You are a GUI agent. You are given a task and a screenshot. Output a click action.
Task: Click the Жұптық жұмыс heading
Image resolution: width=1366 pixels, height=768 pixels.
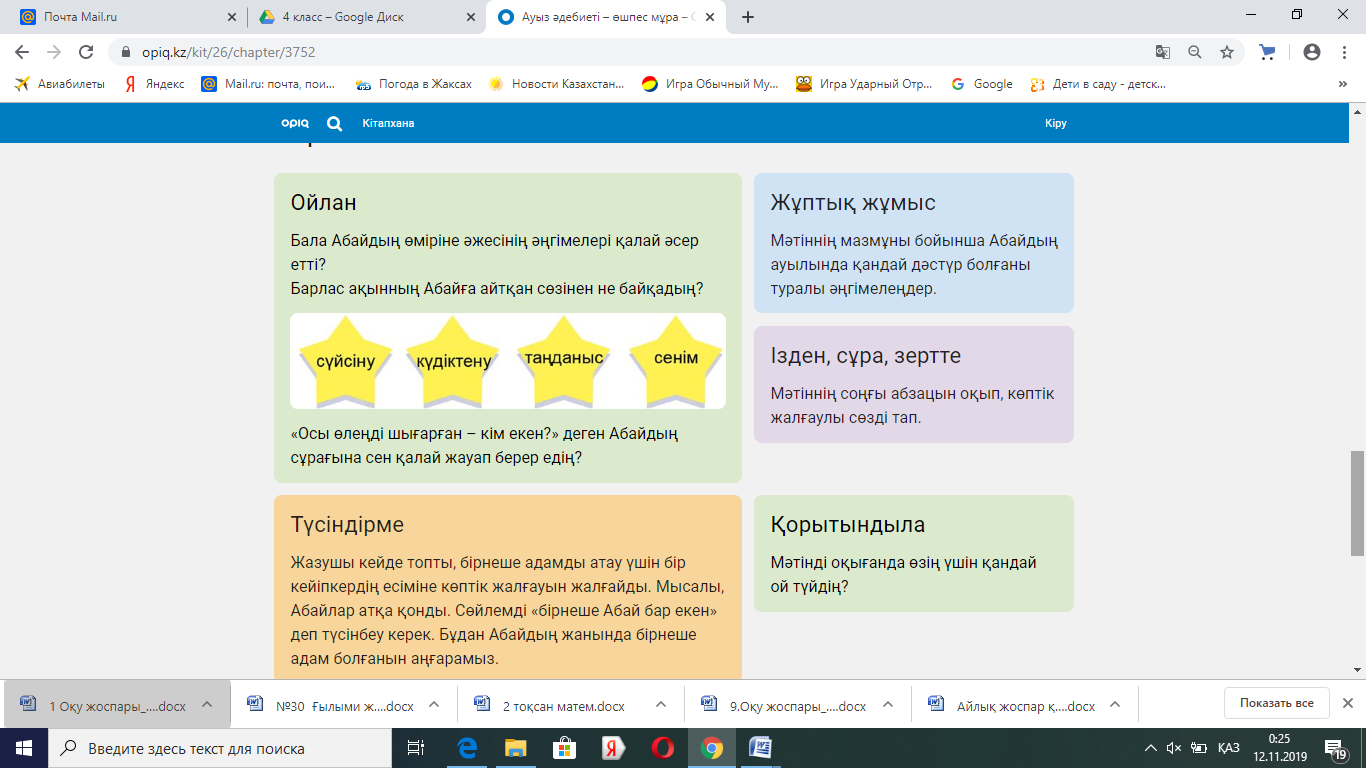(x=853, y=203)
